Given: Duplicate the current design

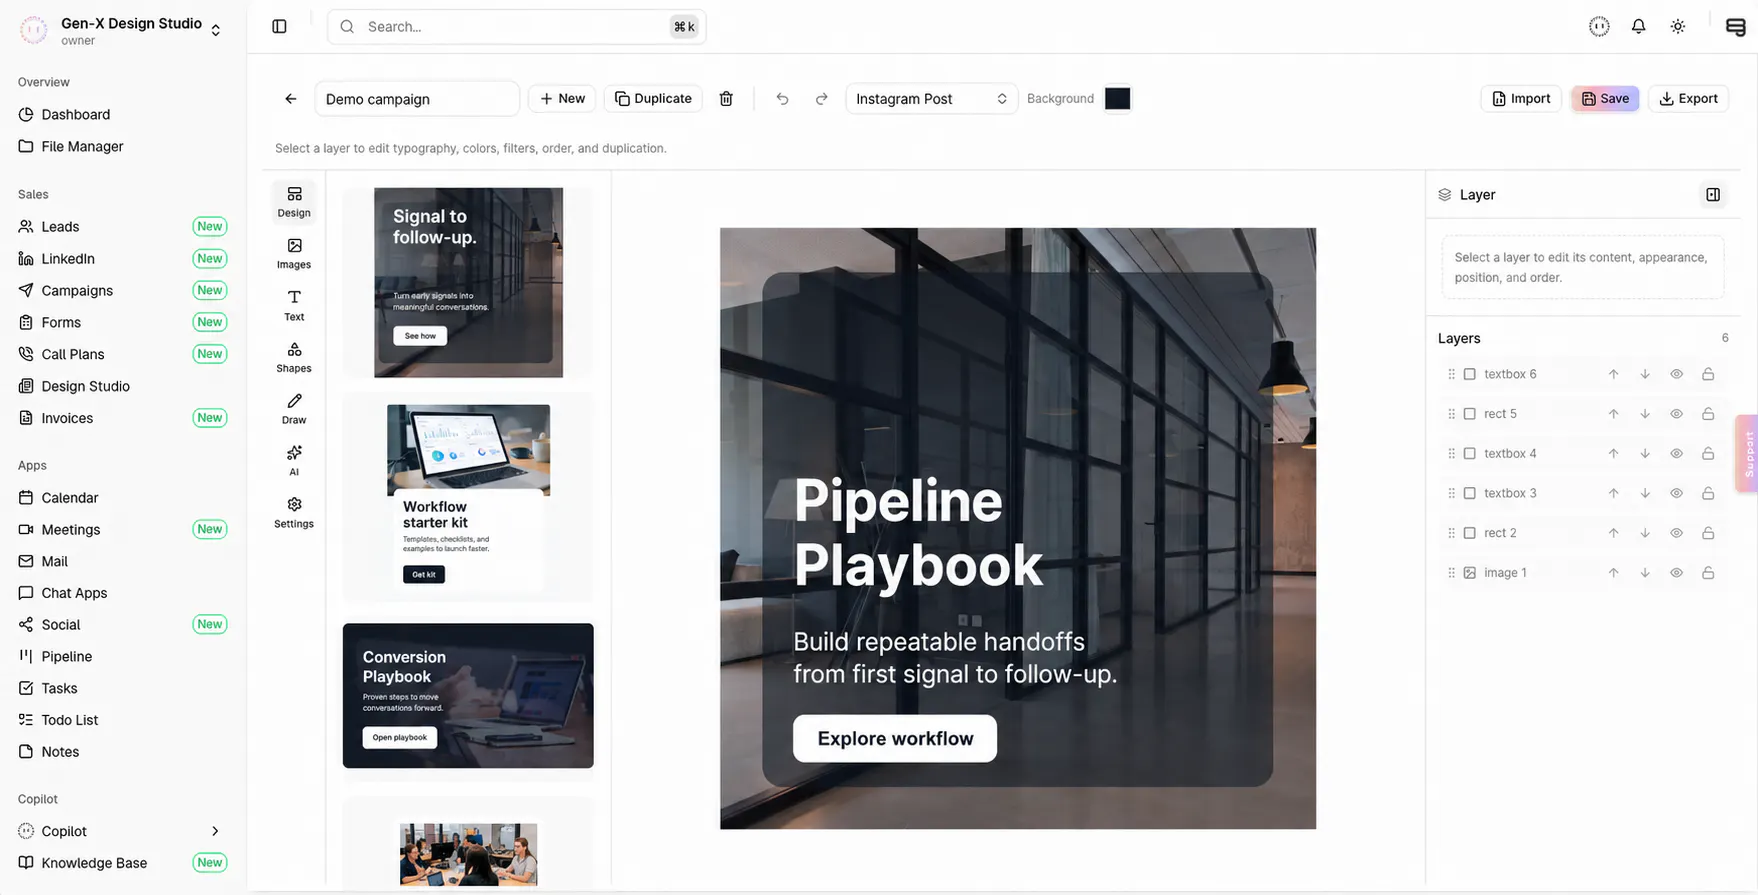Looking at the screenshot, I should (x=653, y=99).
